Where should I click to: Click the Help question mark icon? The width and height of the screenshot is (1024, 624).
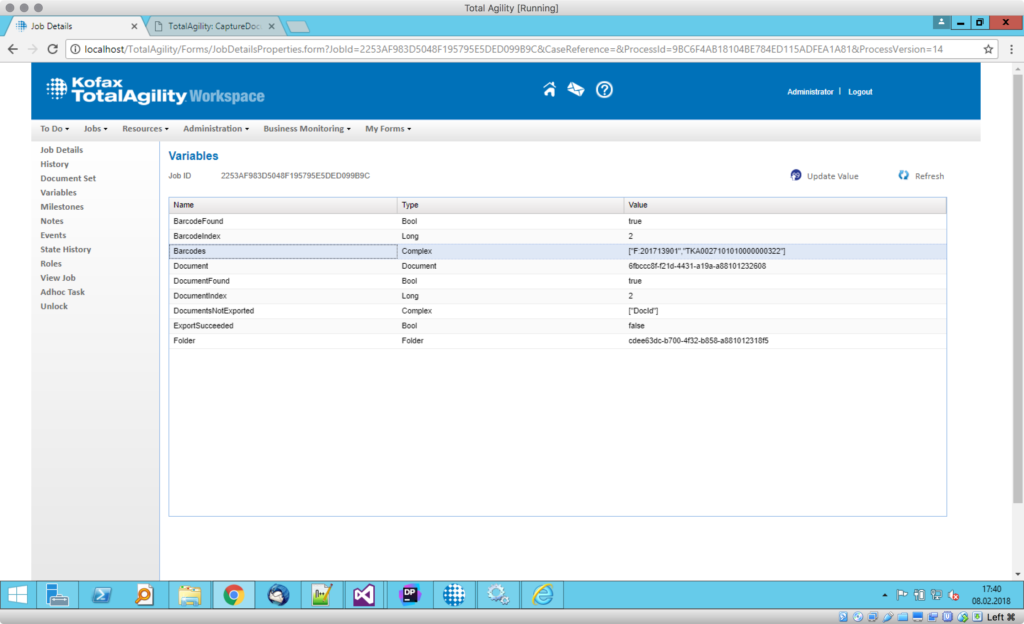[x=604, y=90]
